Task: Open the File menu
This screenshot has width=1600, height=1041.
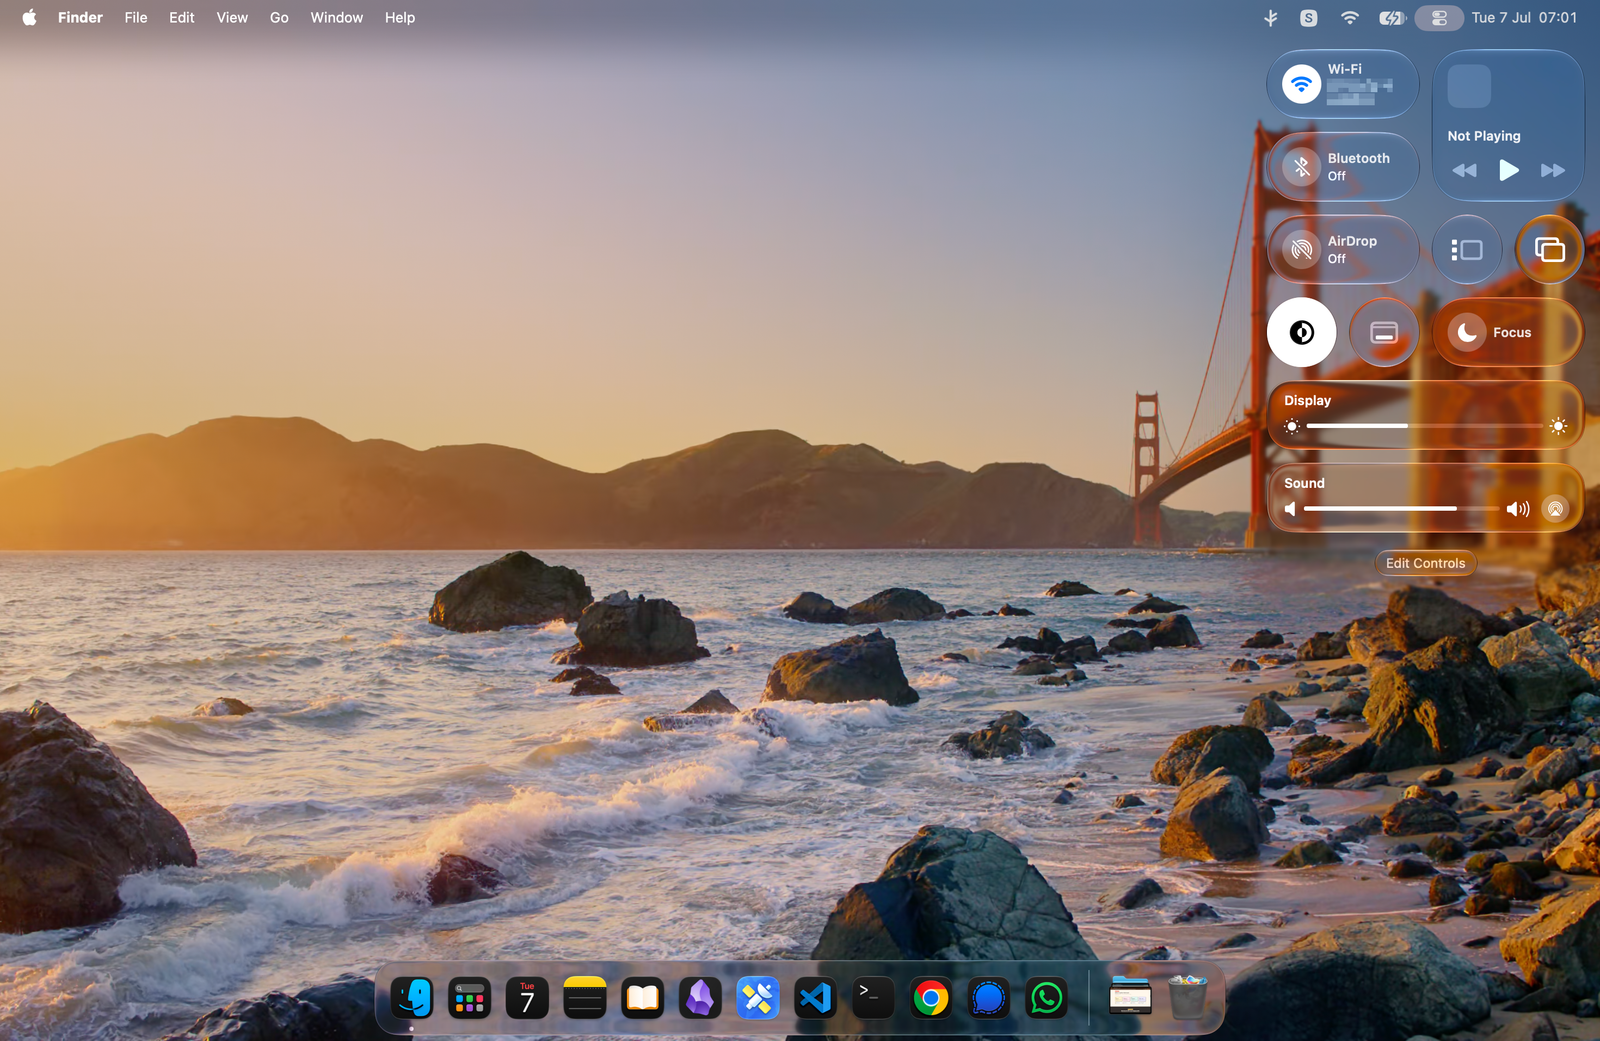Action: (x=136, y=17)
